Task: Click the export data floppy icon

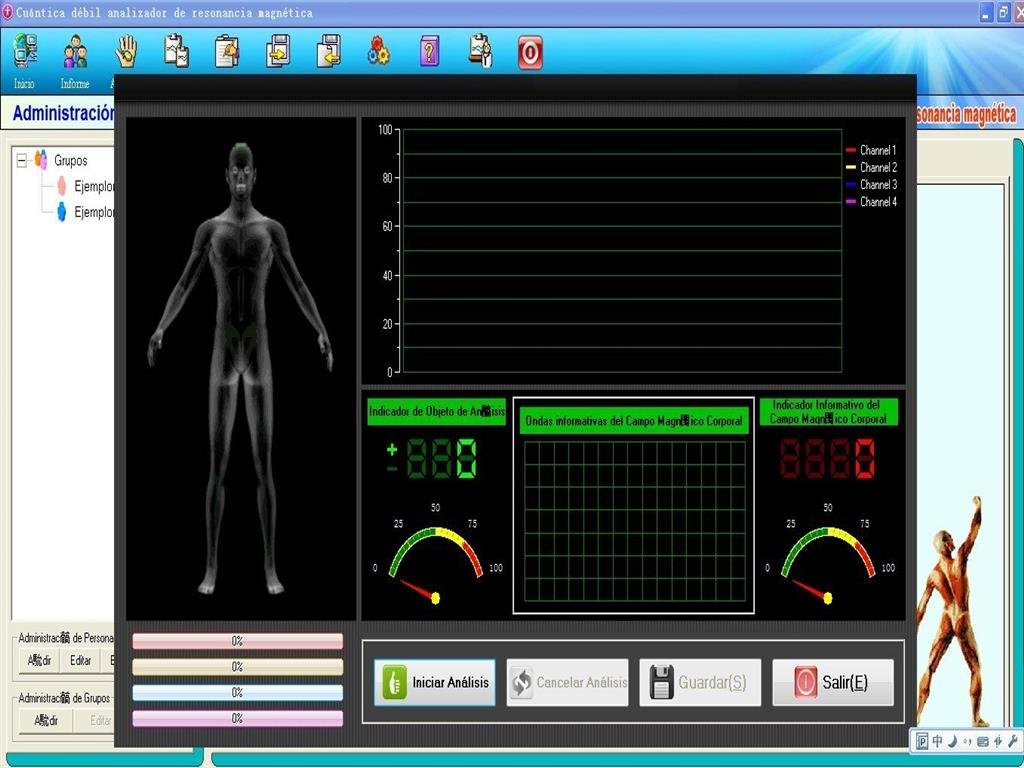Action: tap(278, 51)
